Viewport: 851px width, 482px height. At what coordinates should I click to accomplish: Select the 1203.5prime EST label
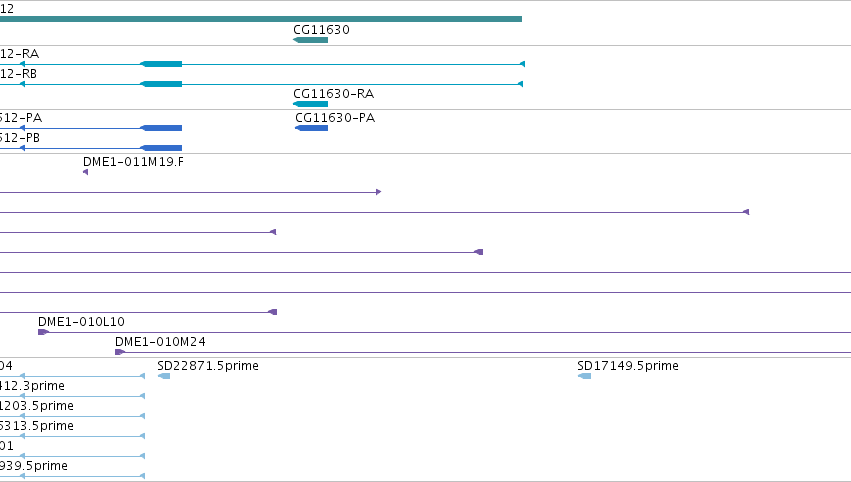(36, 405)
